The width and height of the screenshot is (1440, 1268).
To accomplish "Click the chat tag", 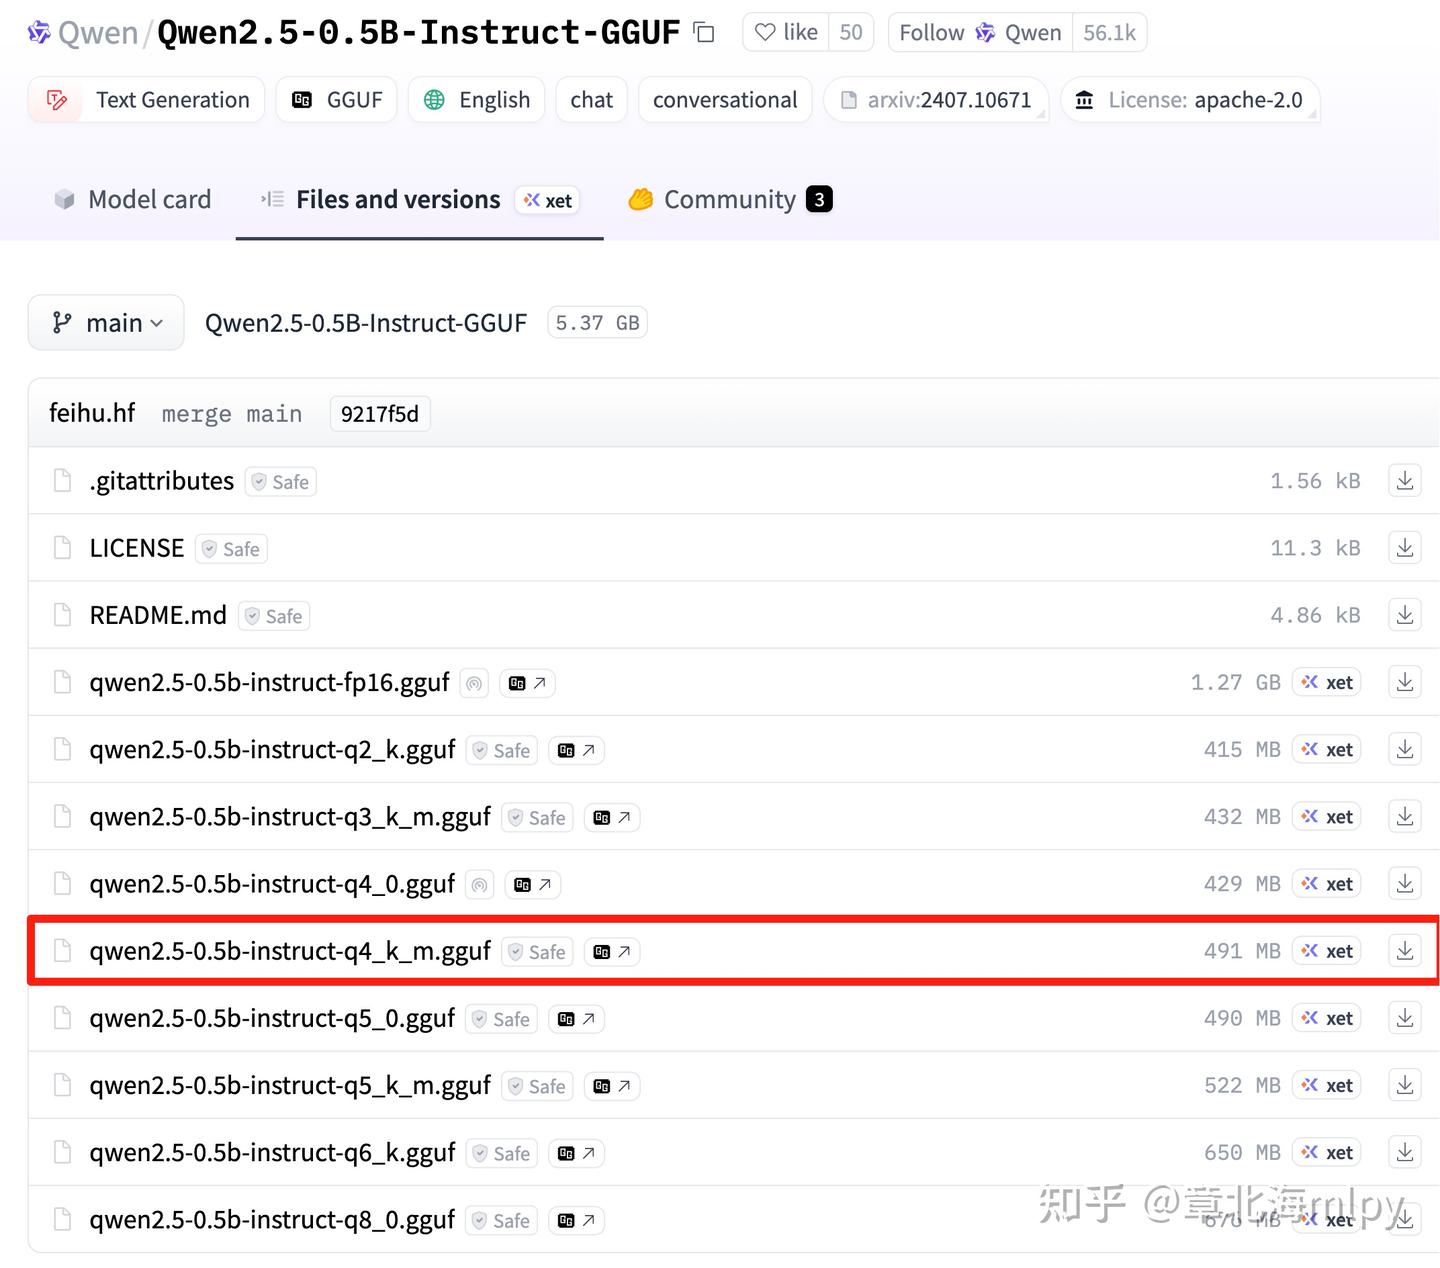I will coord(591,100).
